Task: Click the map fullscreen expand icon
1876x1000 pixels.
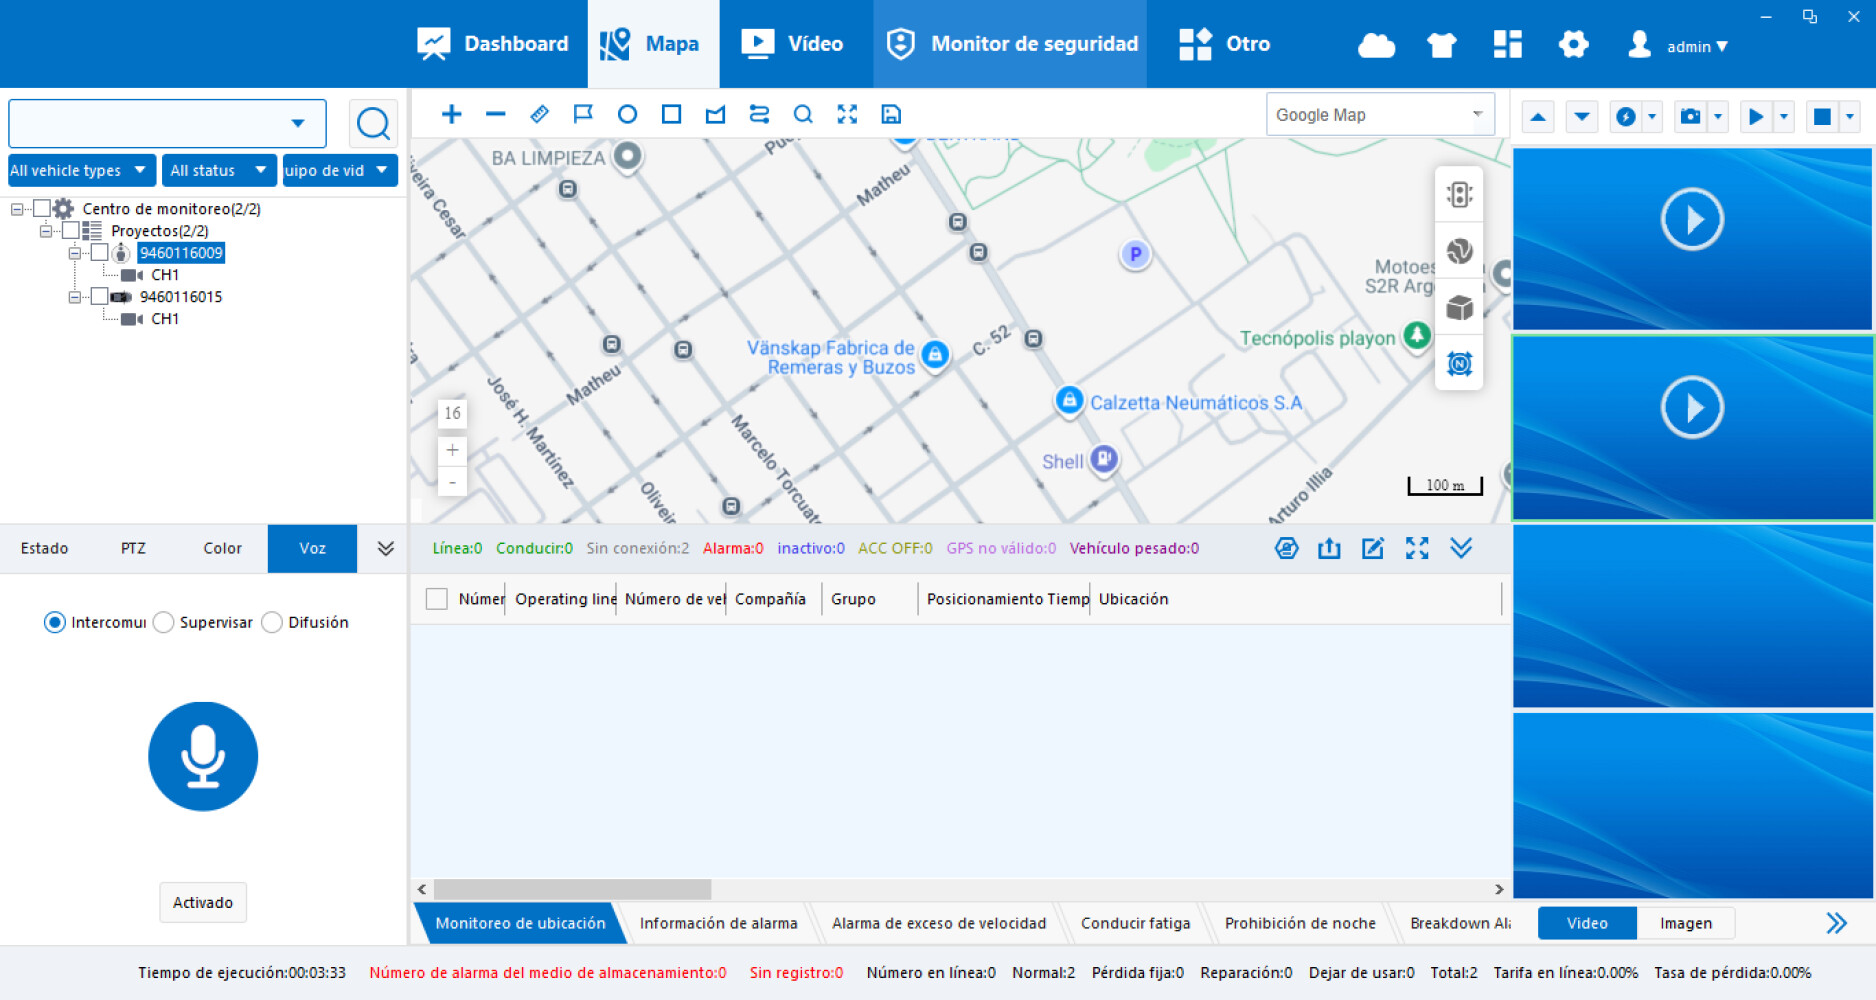Action: 847,114
